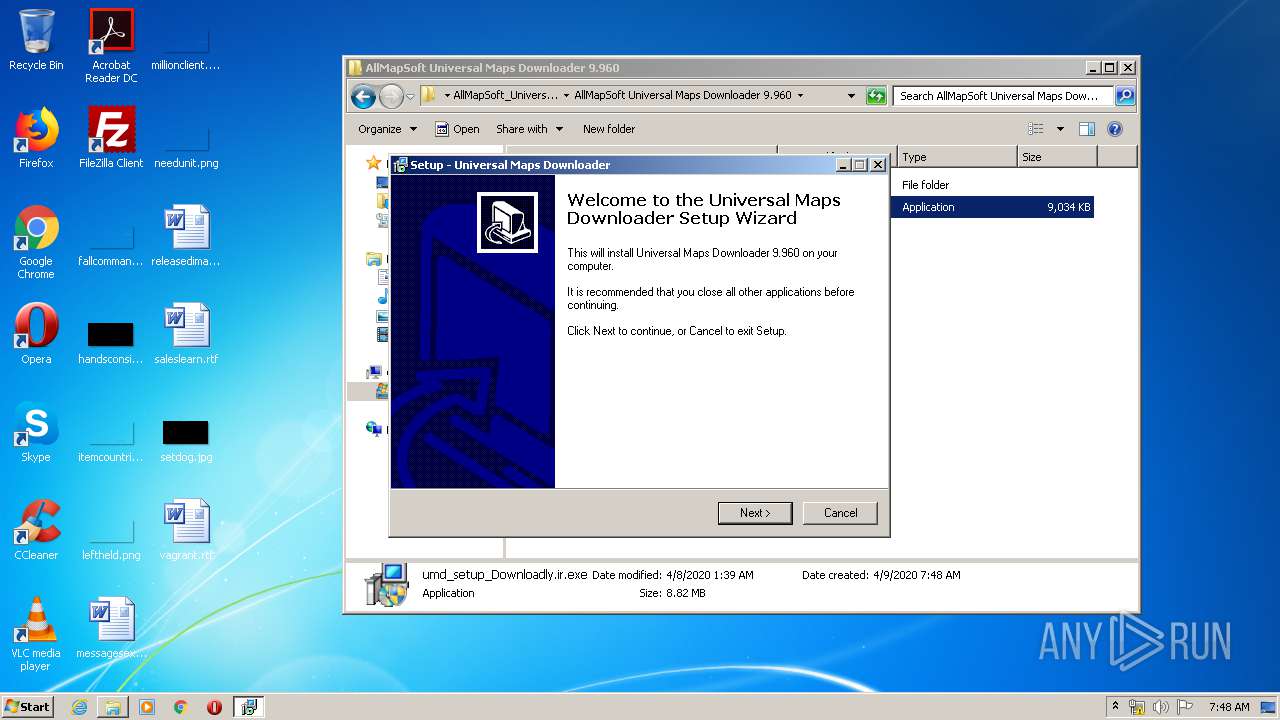The height and width of the screenshot is (720, 1280).
Task: Open Acrobat Reader DC desktop shortcut
Action: (x=111, y=46)
